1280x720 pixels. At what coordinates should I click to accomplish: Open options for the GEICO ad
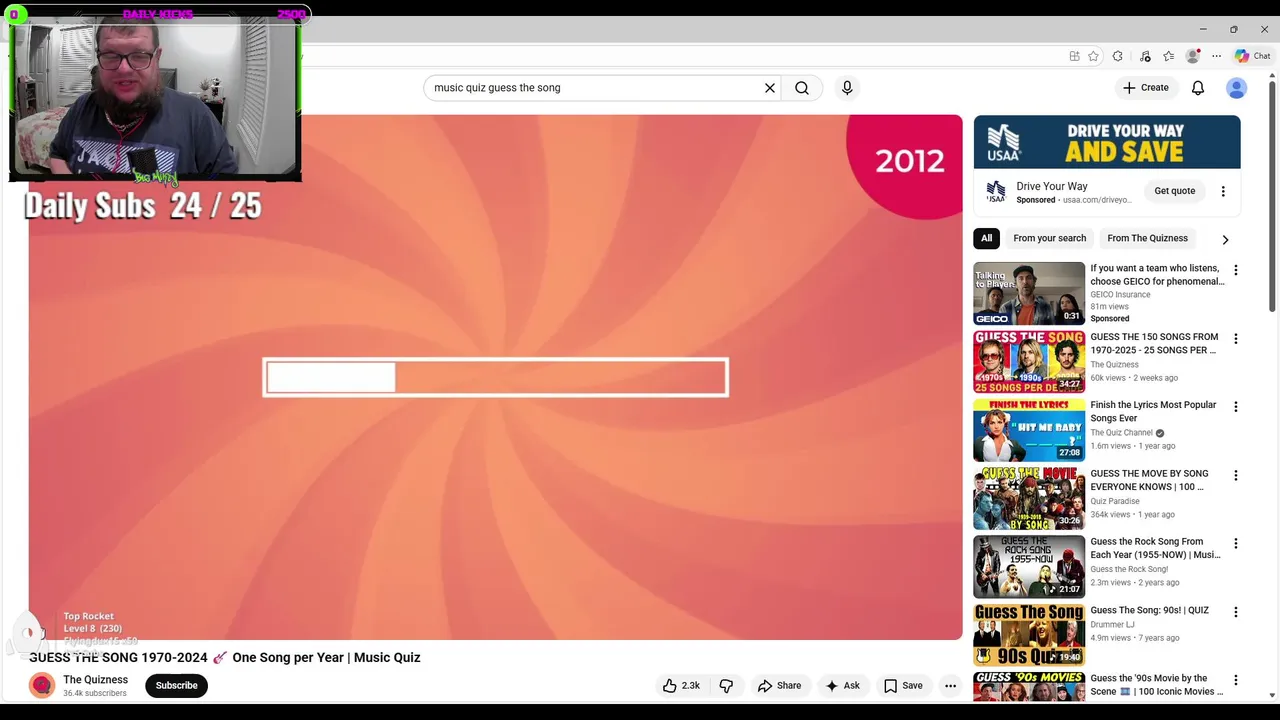point(1236,270)
